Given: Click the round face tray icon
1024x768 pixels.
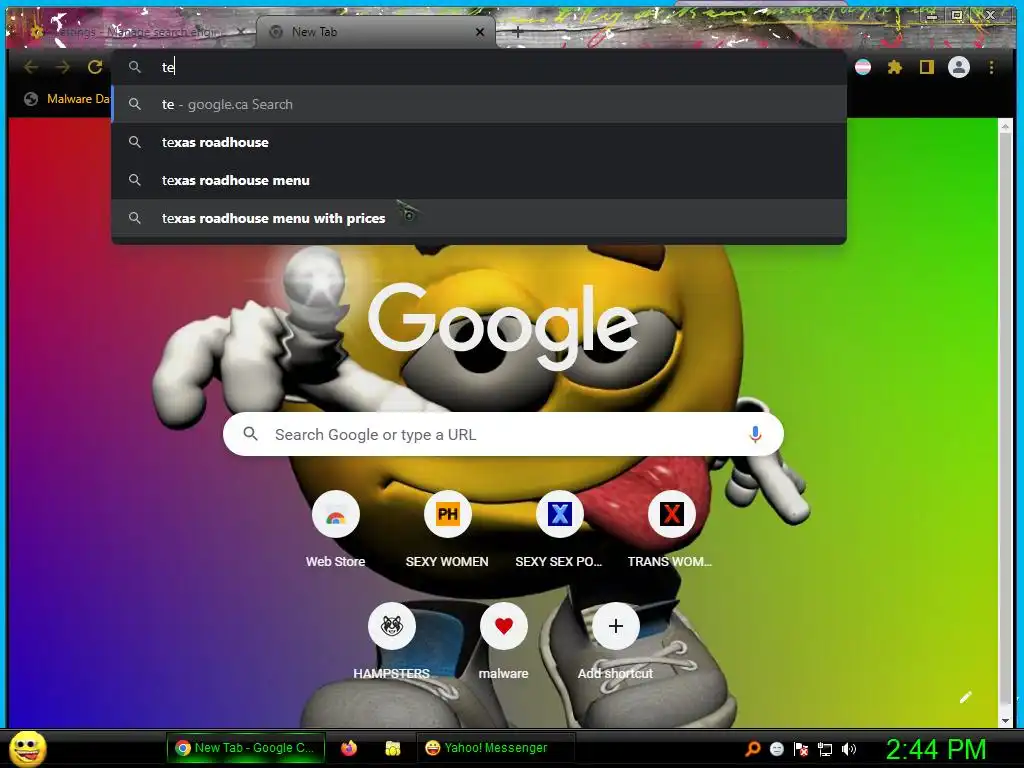Looking at the screenshot, I should click(776, 748).
